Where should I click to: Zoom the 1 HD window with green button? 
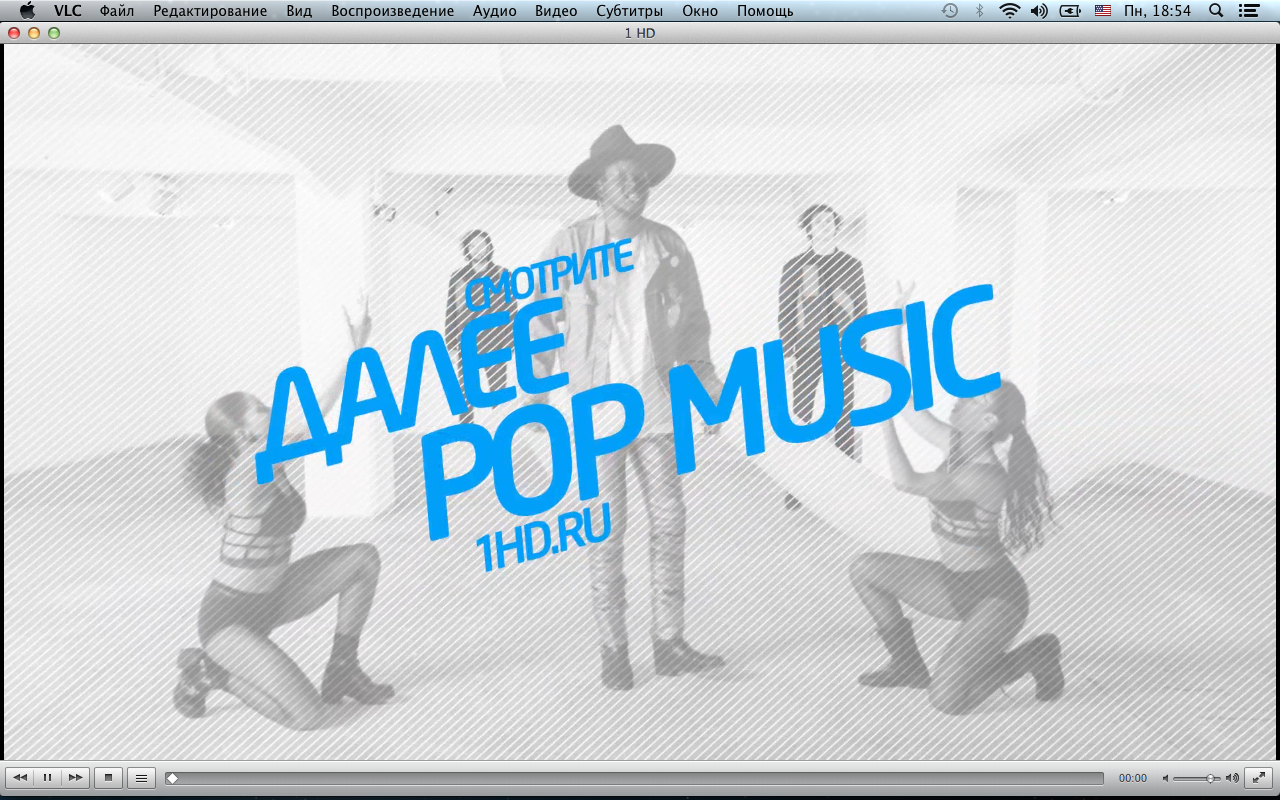(54, 33)
